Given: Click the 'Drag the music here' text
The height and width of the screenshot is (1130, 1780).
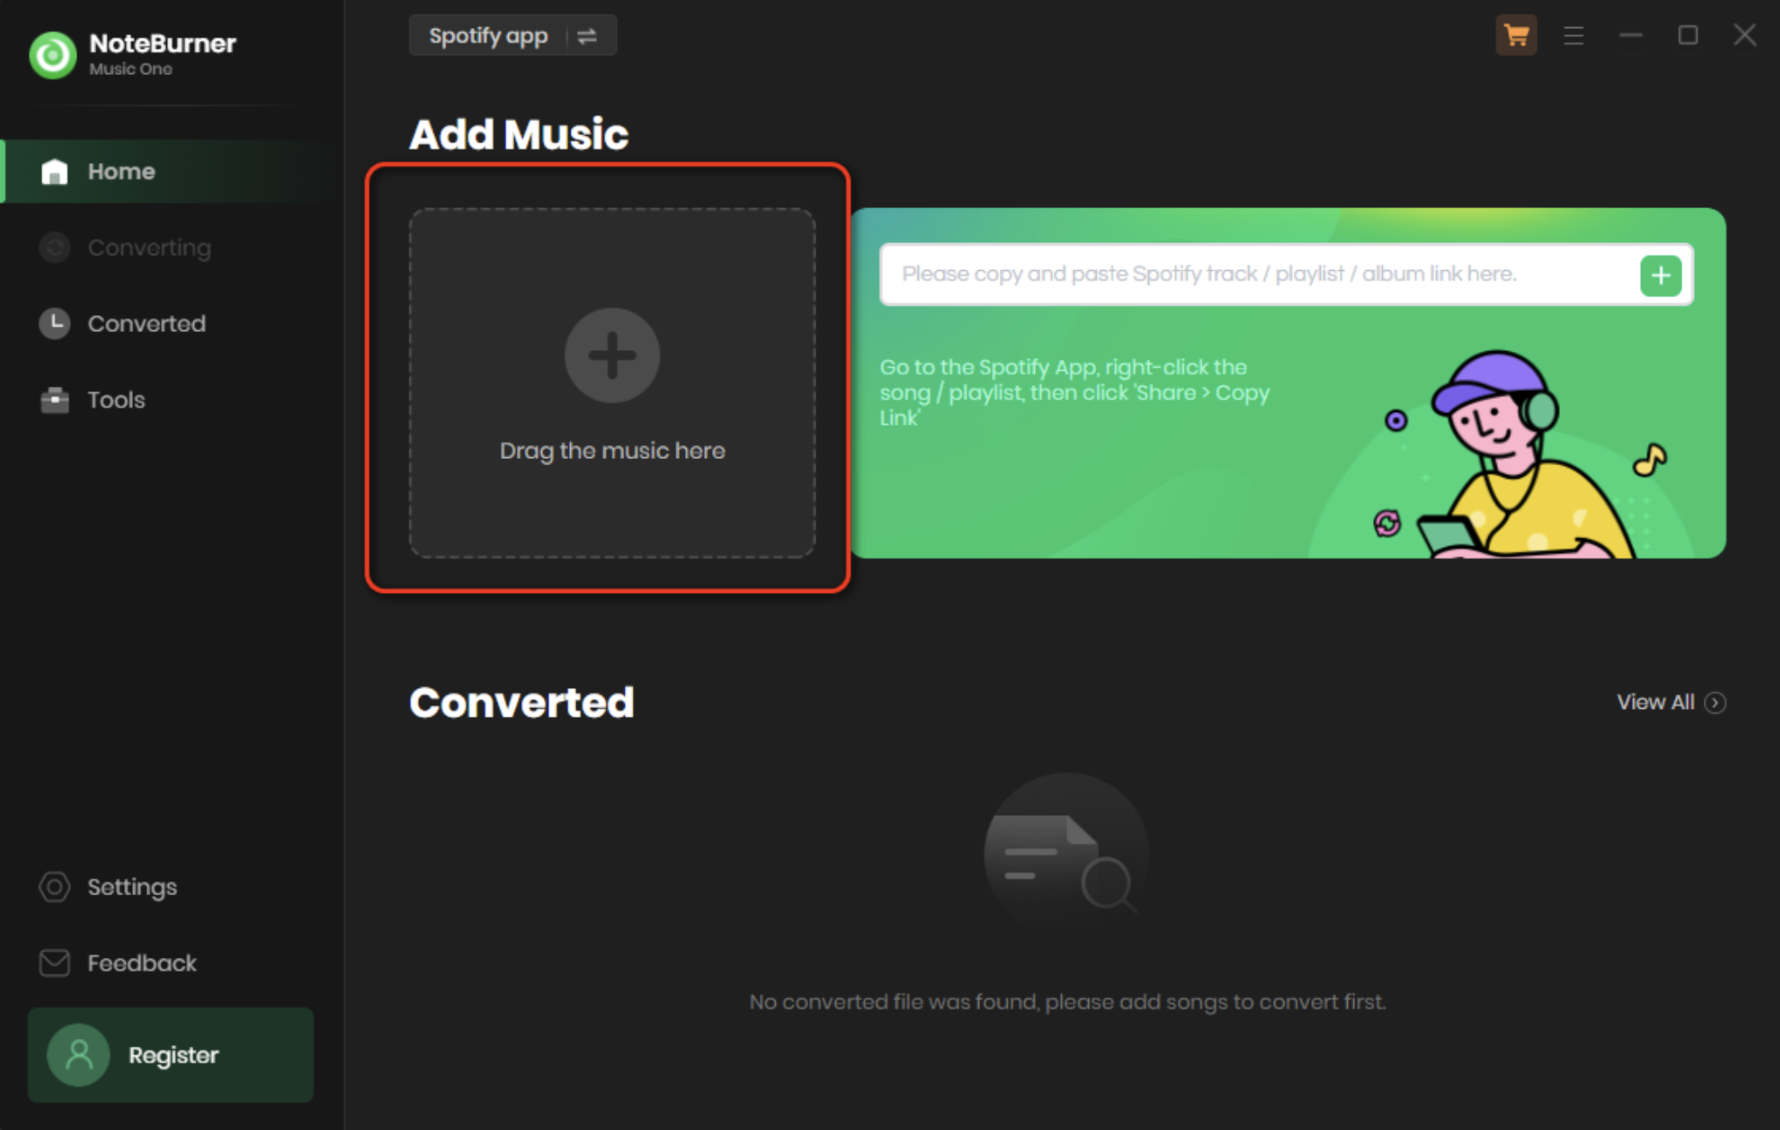Looking at the screenshot, I should point(612,451).
